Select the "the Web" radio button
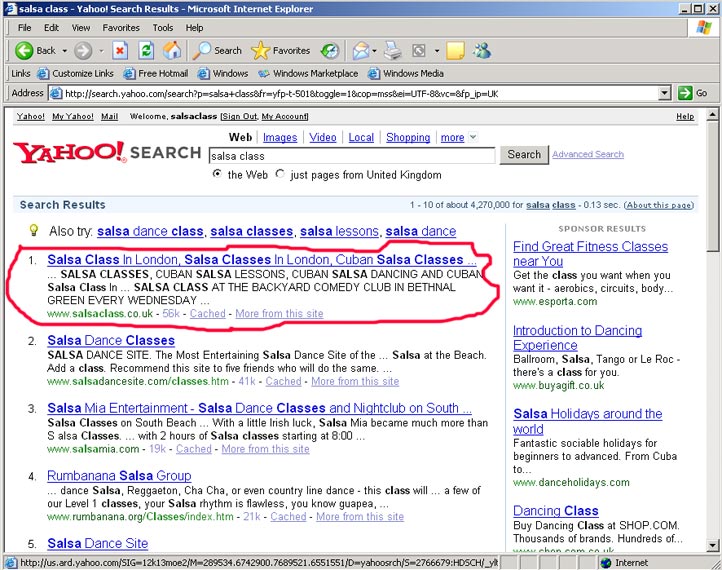 (217, 175)
